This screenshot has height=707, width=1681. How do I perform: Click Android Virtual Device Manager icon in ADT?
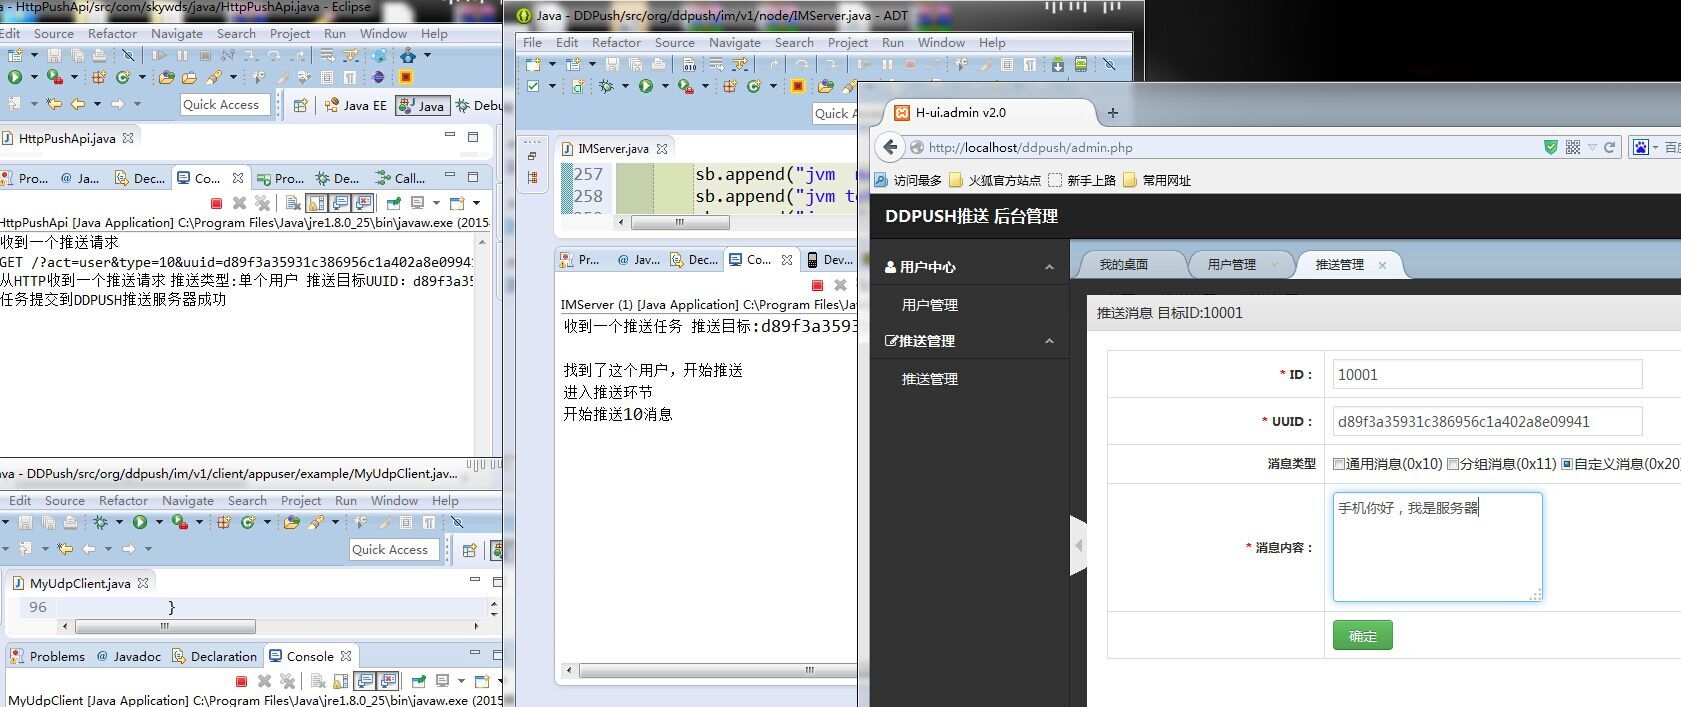[1081, 64]
